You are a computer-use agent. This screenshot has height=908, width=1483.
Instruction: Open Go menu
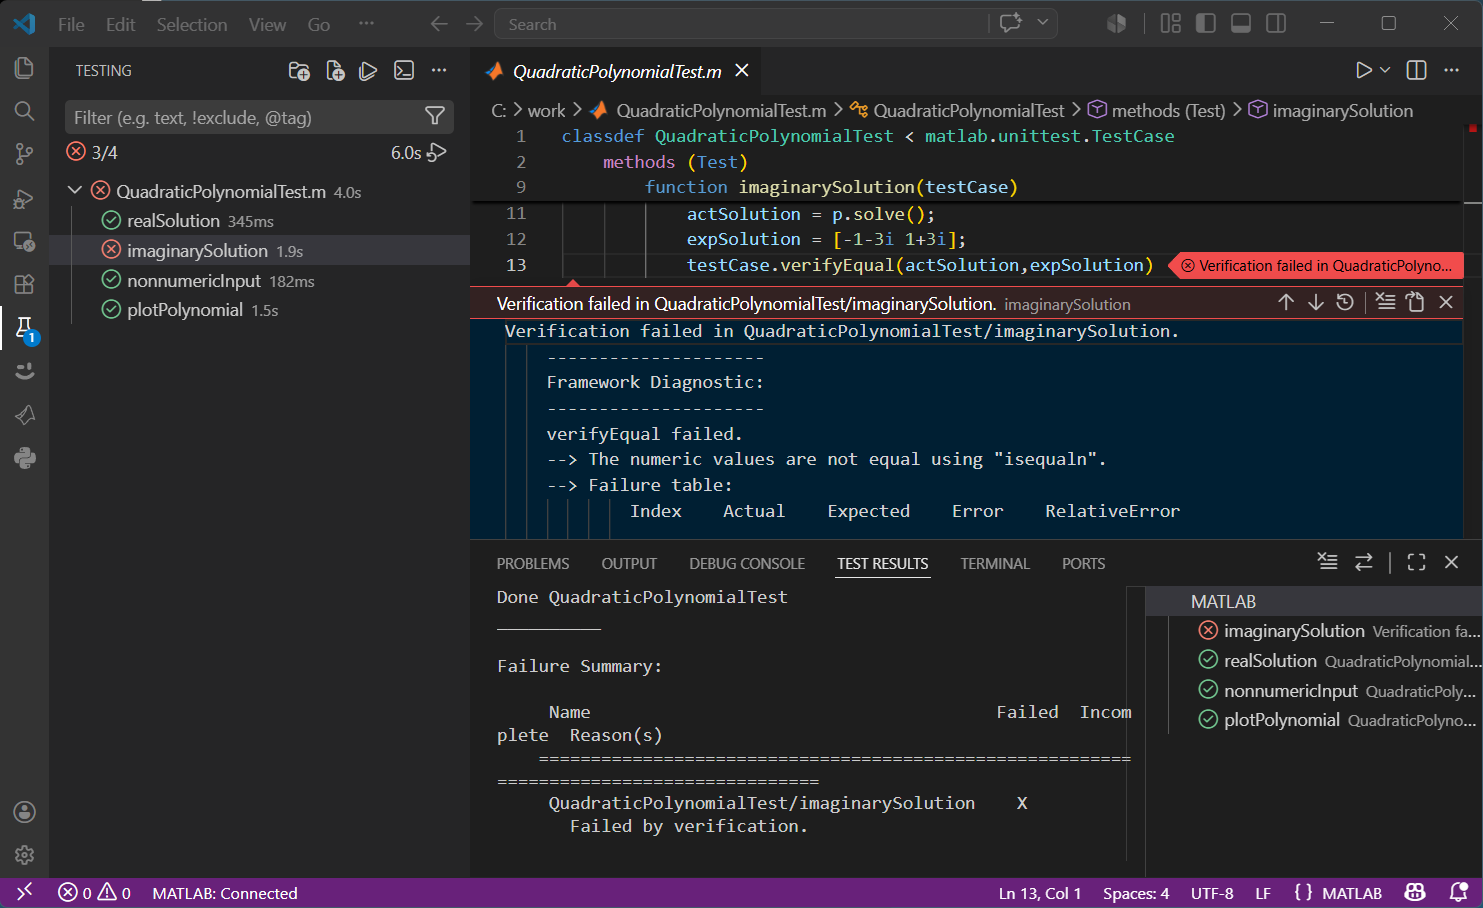coord(319,24)
